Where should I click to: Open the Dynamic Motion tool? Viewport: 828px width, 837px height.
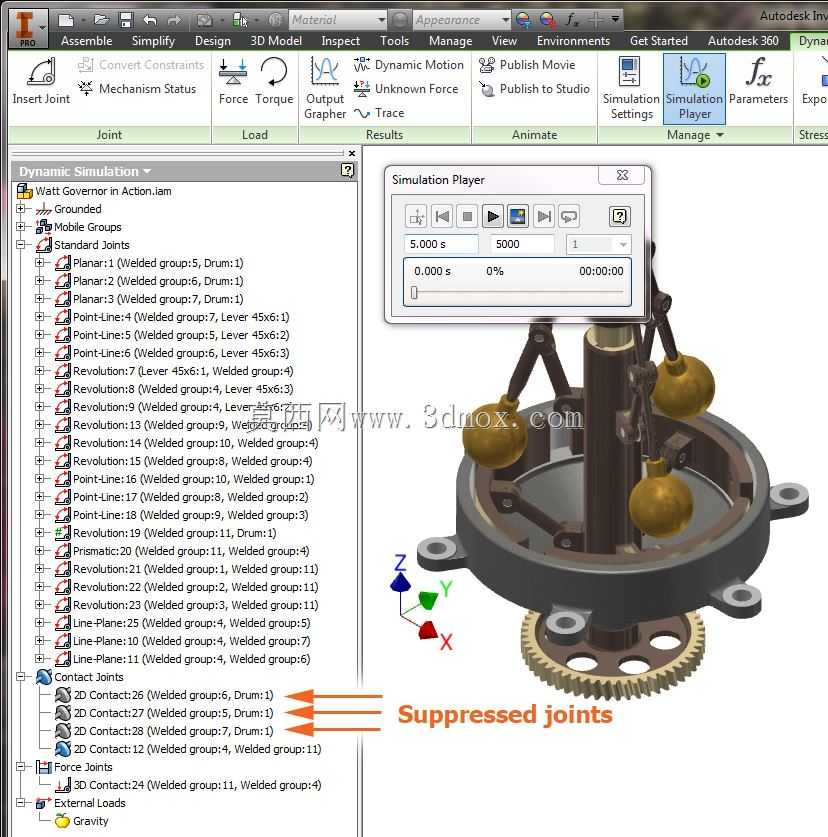(x=408, y=65)
